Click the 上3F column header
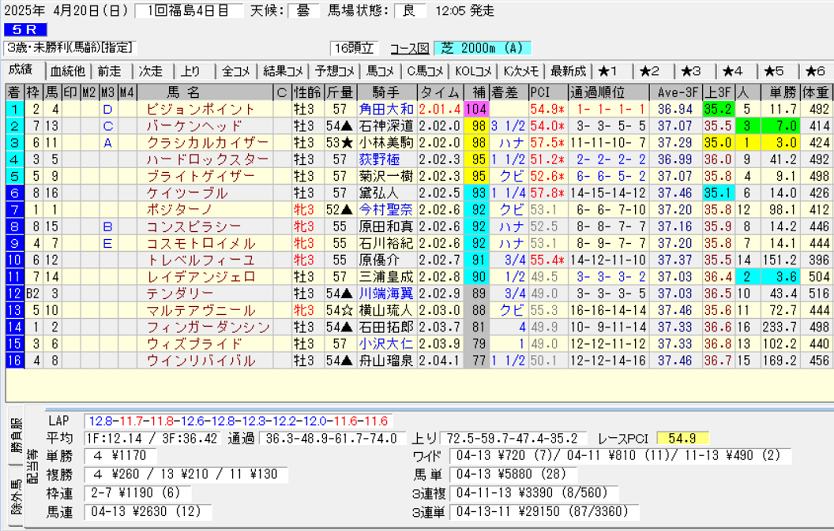834x531 pixels. [717, 92]
